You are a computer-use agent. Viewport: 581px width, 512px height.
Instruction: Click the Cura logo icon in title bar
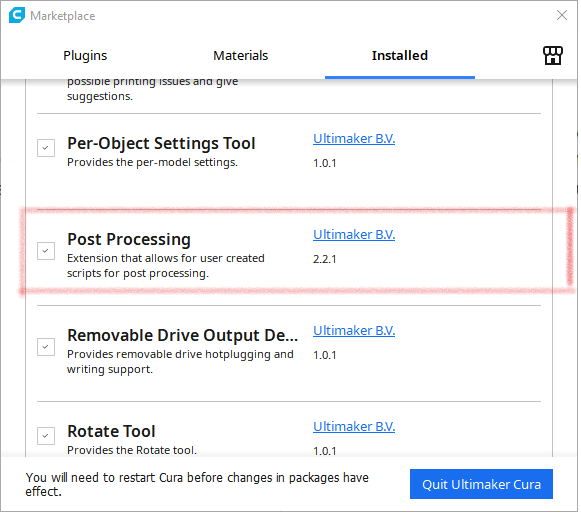click(x=17, y=16)
